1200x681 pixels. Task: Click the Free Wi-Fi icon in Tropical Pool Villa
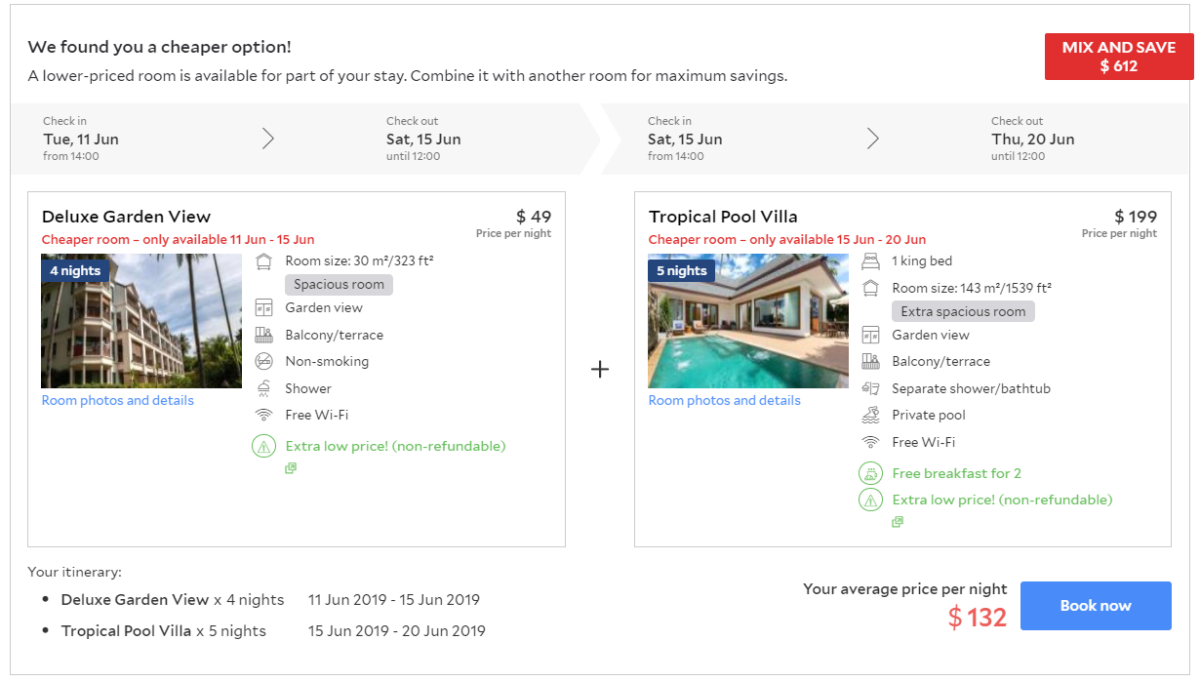(x=871, y=442)
